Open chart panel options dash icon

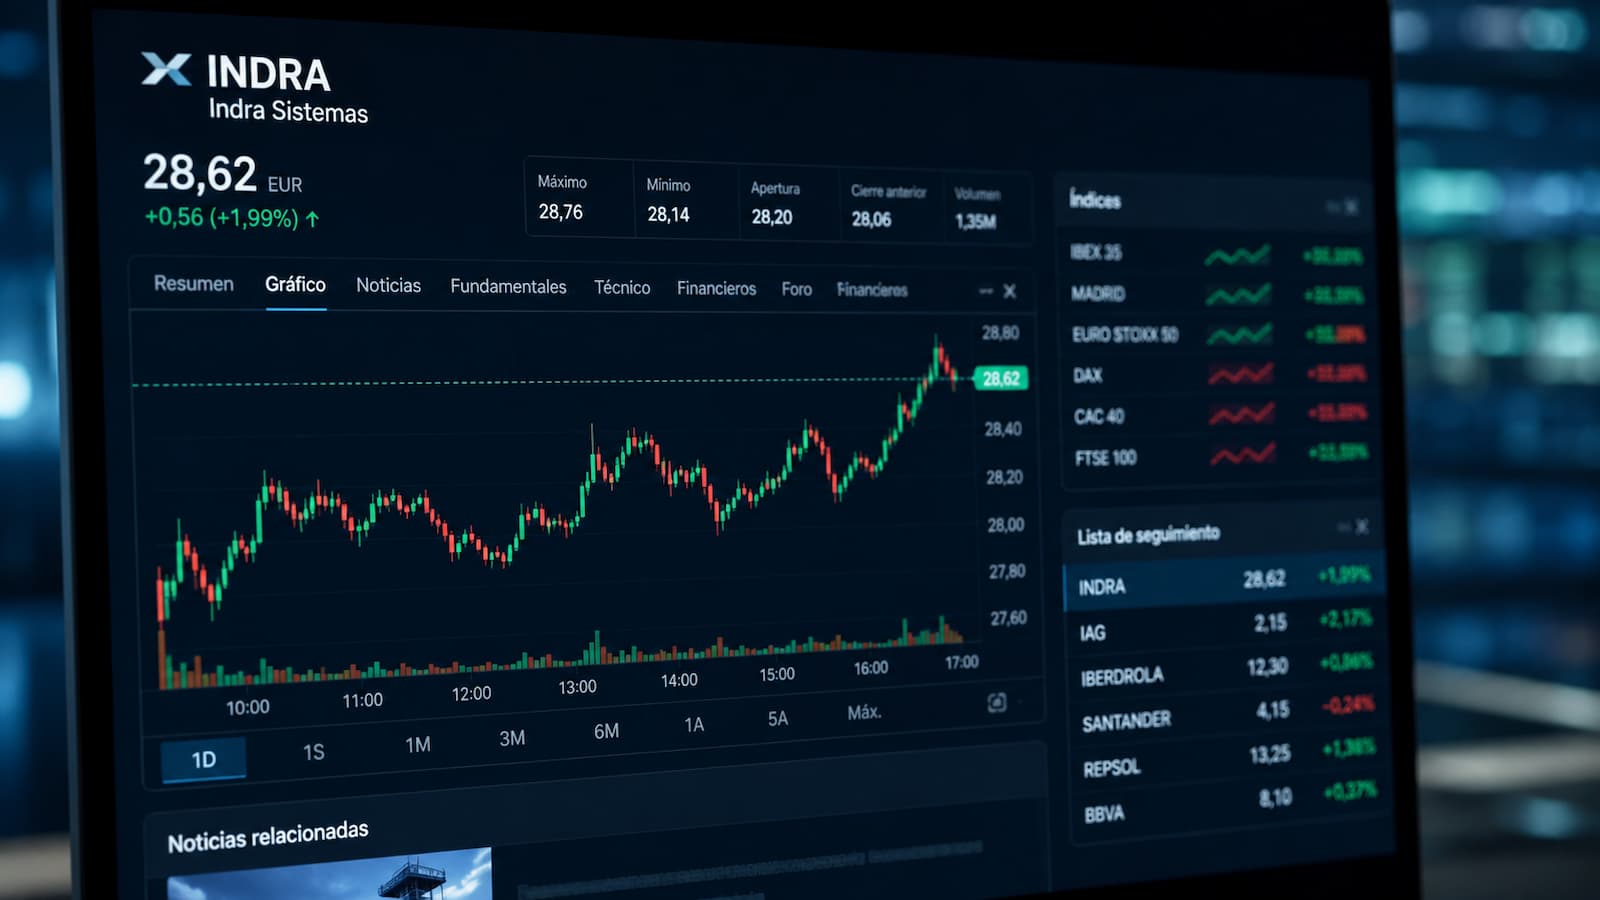986,291
